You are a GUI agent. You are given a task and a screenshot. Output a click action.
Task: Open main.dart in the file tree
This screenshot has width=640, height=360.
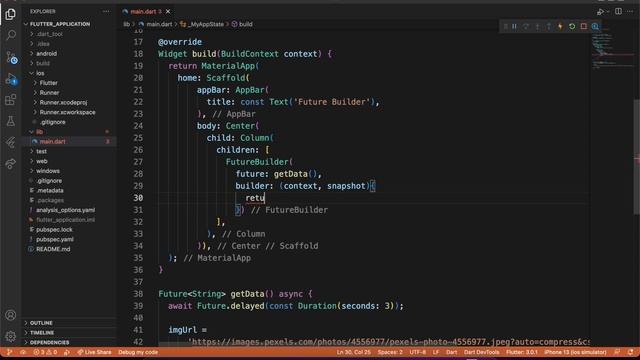click(69, 142)
